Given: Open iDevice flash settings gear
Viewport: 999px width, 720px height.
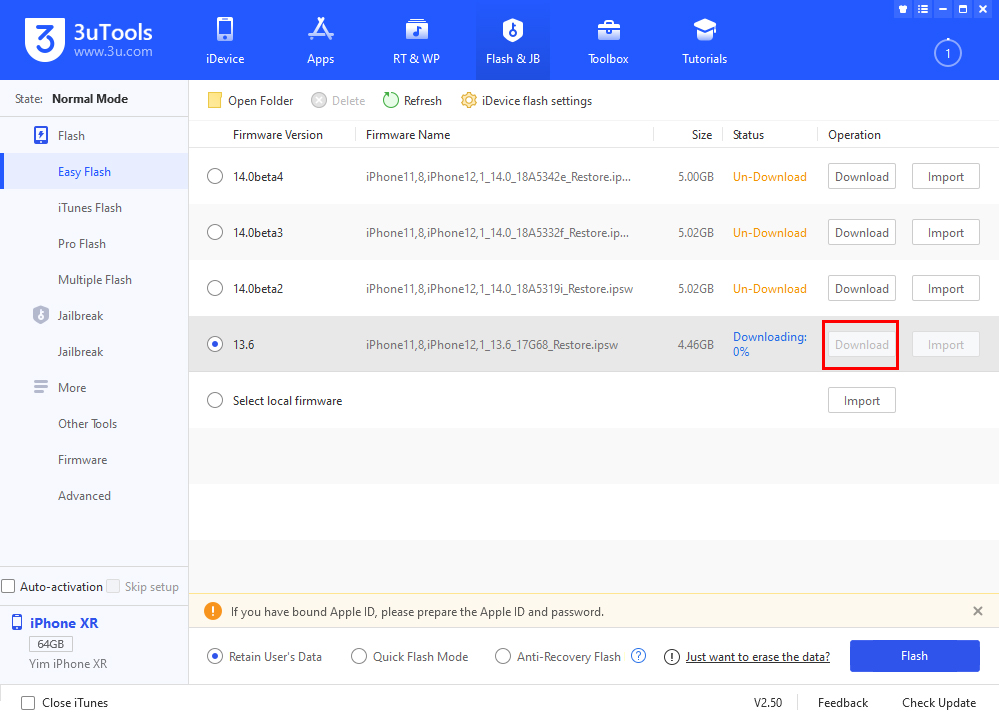Looking at the screenshot, I should [468, 100].
